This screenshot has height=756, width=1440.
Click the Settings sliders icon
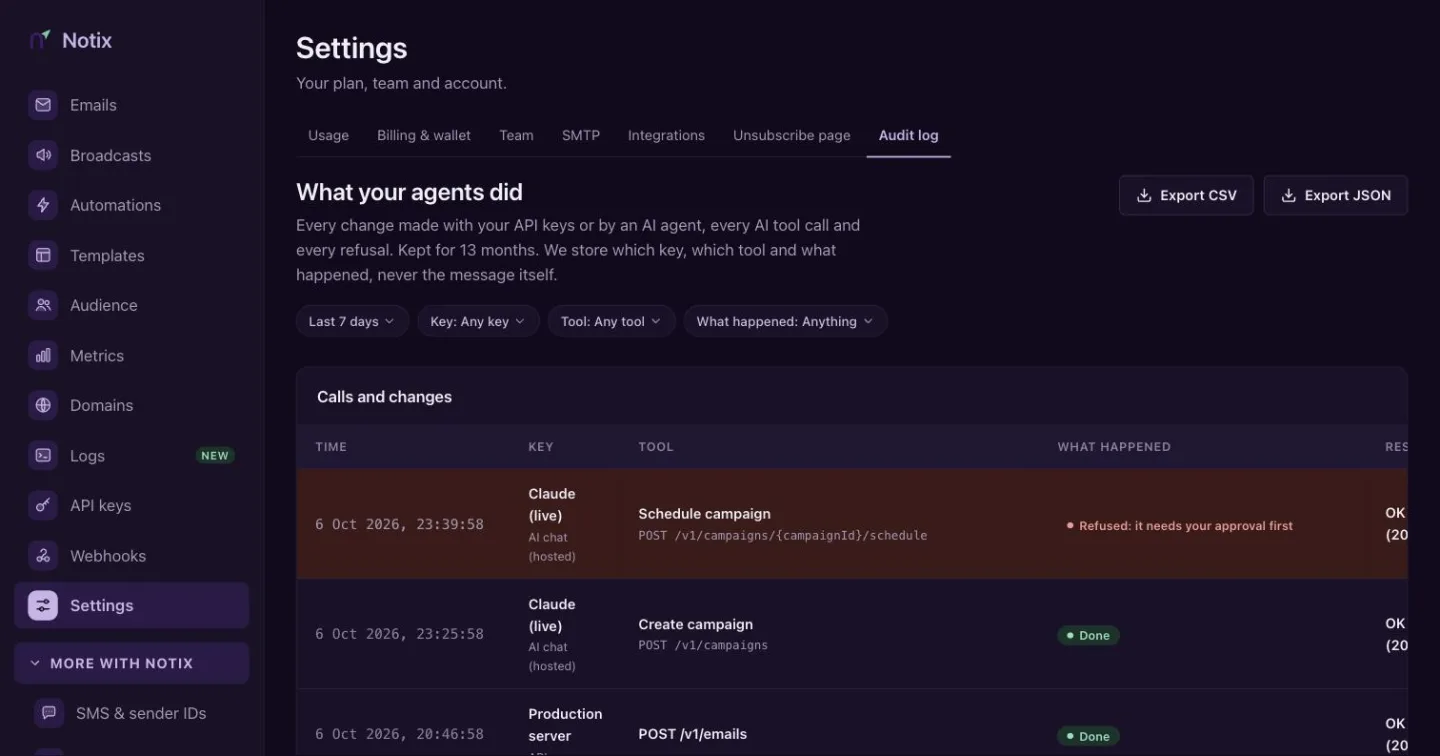pos(43,605)
